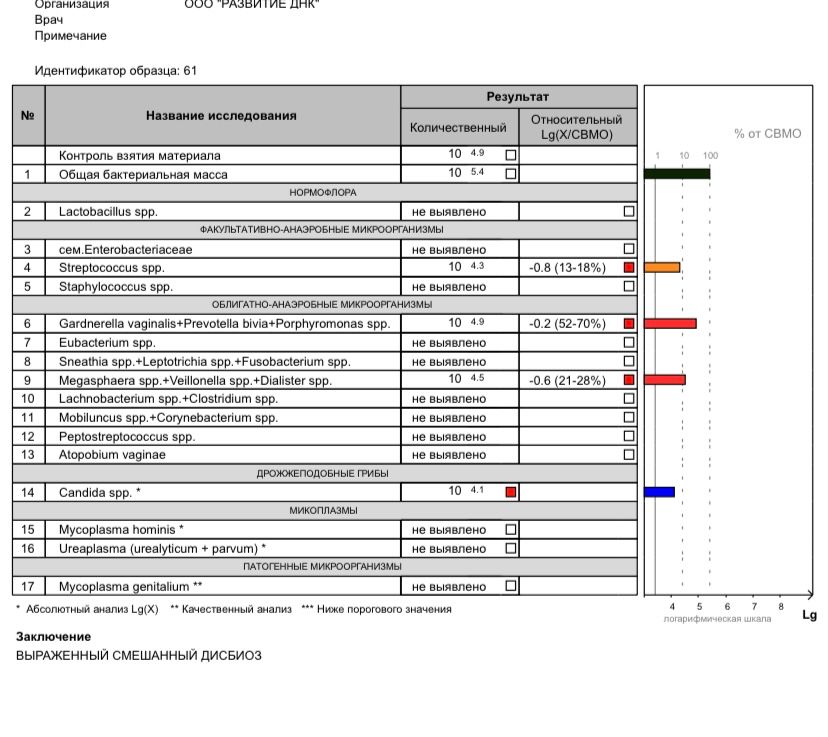Click the '-0.6 (21-28%)' relative value
Viewport: 828px width, 737px height.
pos(567,380)
